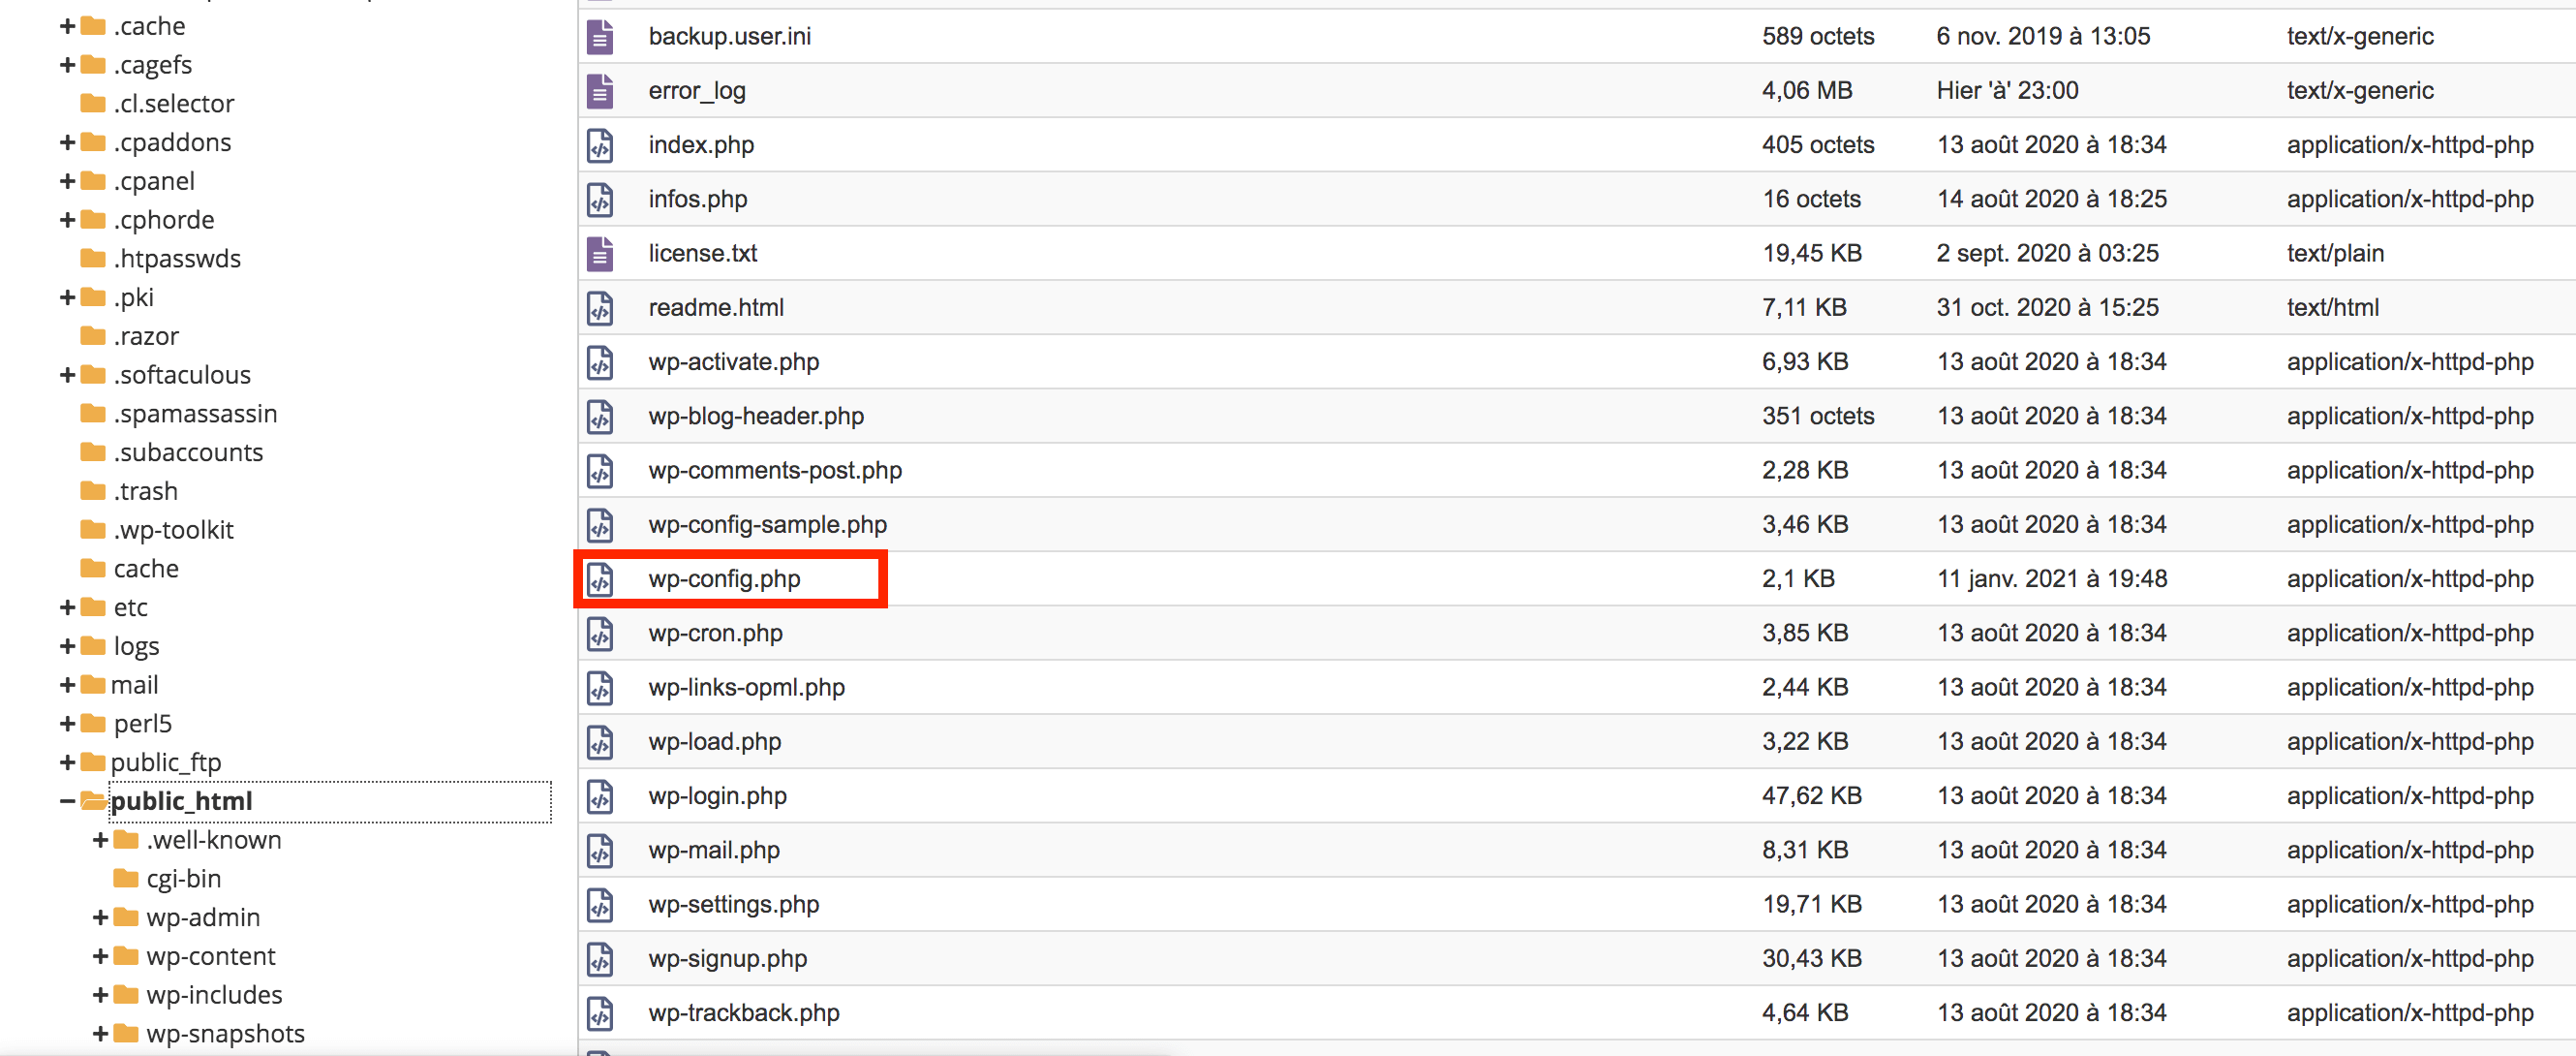Select the wp-cron.php file row

tap(715, 633)
